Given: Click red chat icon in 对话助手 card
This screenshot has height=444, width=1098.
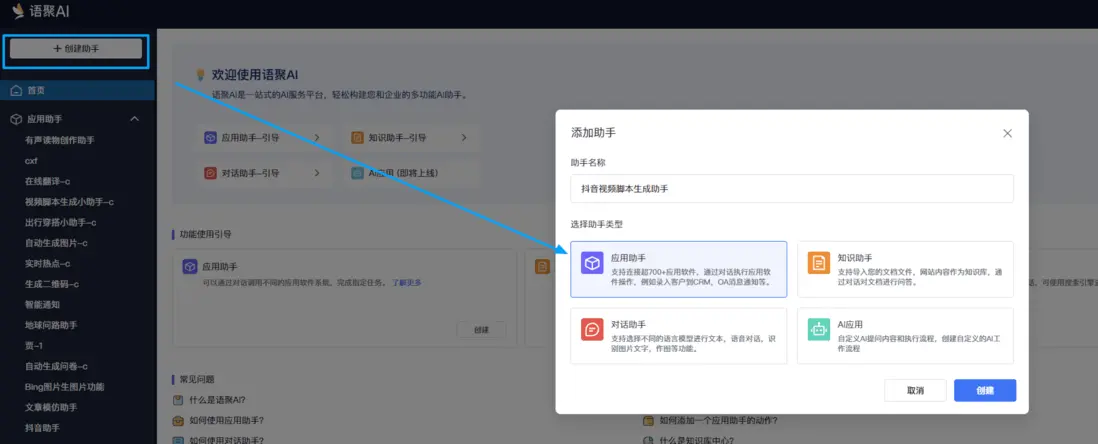Looking at the screenshot, I should 592,330.
